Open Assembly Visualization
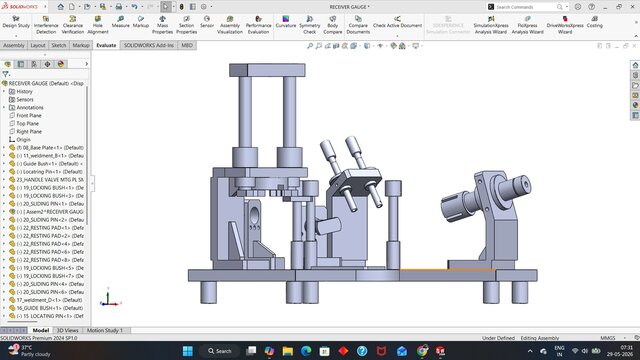The width and height of the screenshot is (640, 360). (230, 25)
